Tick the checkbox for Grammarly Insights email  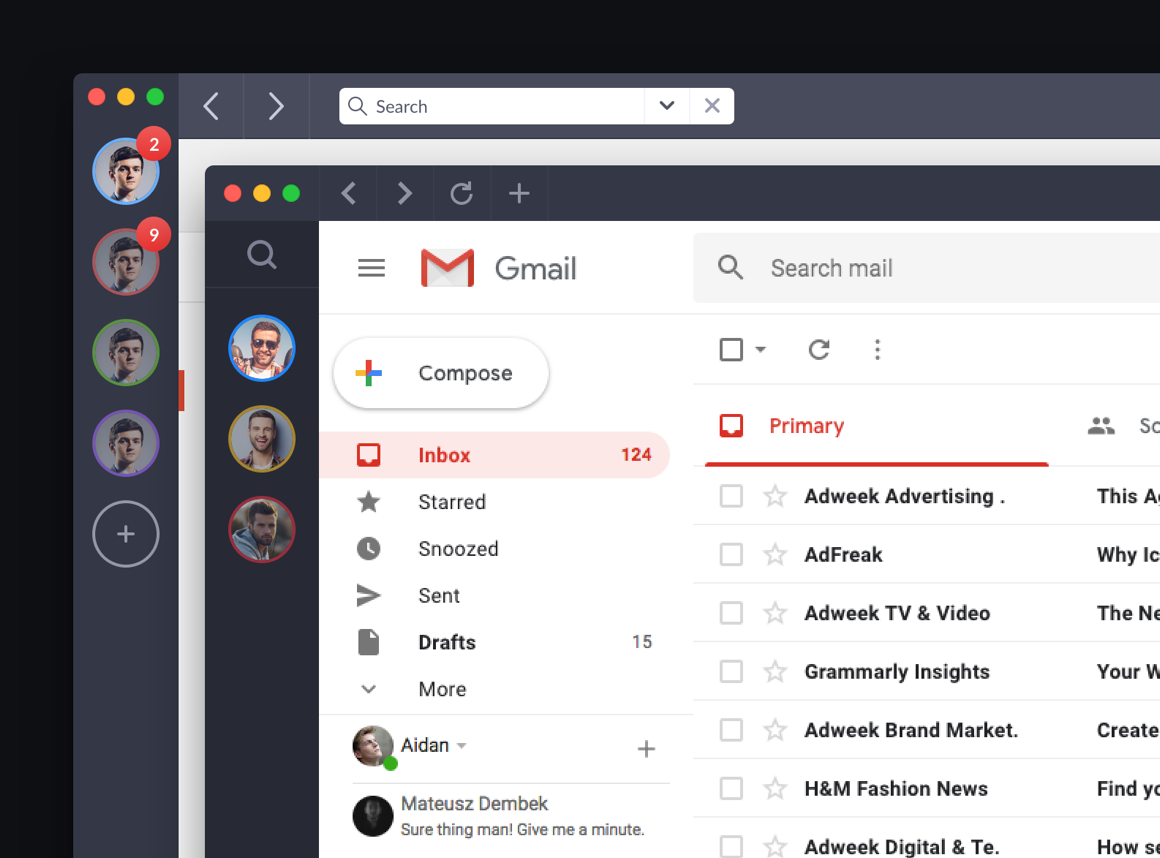(731, 671)
